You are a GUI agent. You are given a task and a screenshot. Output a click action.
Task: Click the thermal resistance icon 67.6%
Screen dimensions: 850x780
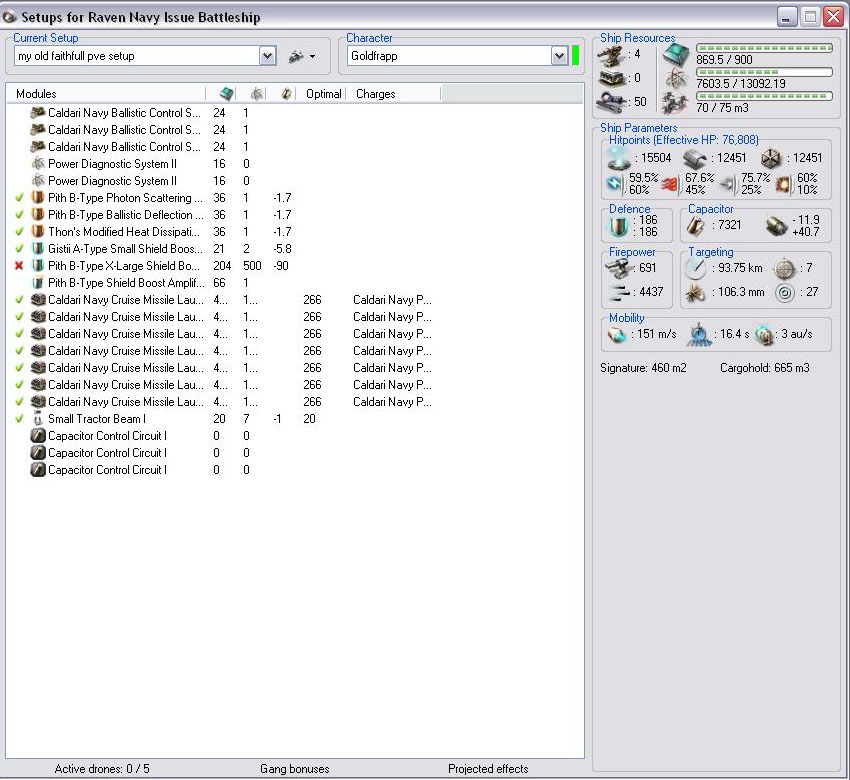pos(671,184)
